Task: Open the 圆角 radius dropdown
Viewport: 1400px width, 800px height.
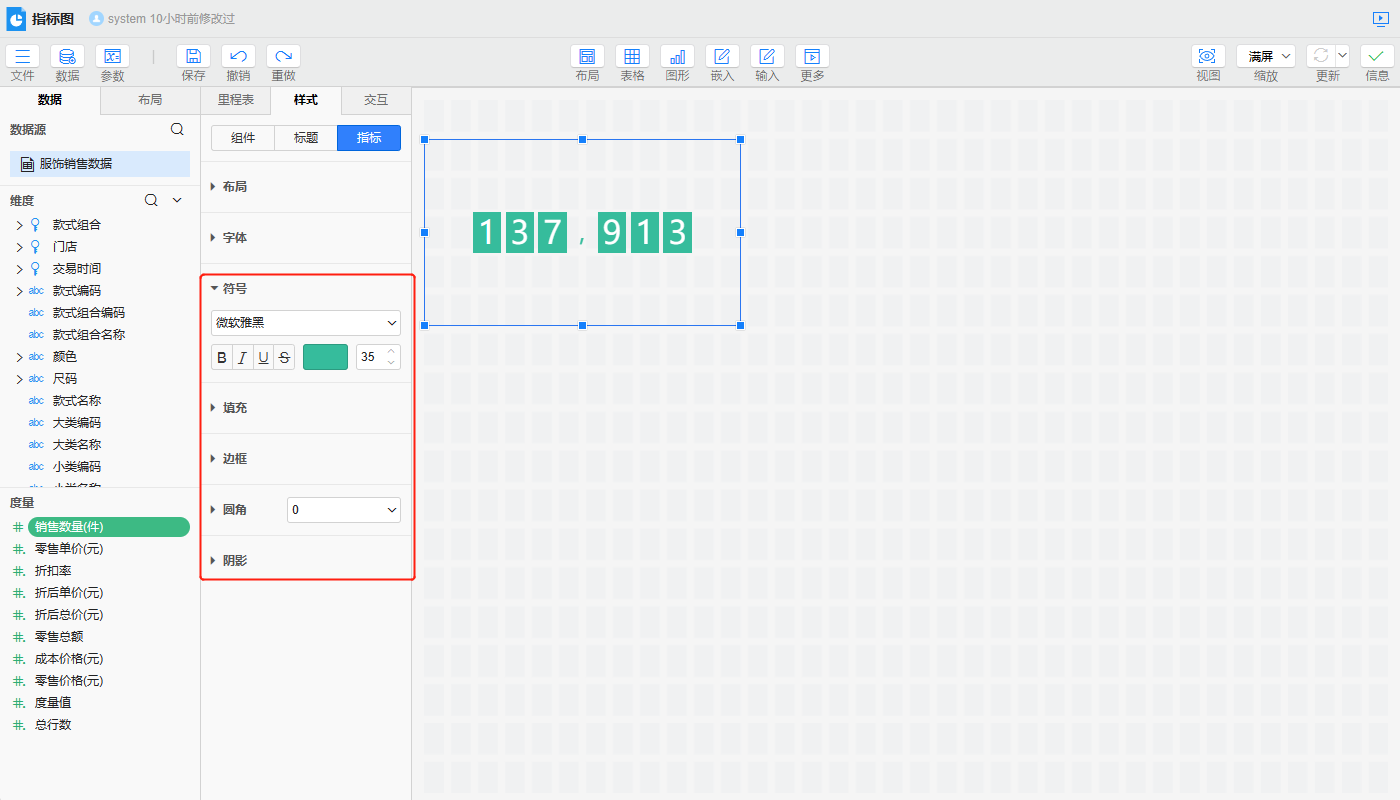Action: pyautogui.click(x=343, y=510)
